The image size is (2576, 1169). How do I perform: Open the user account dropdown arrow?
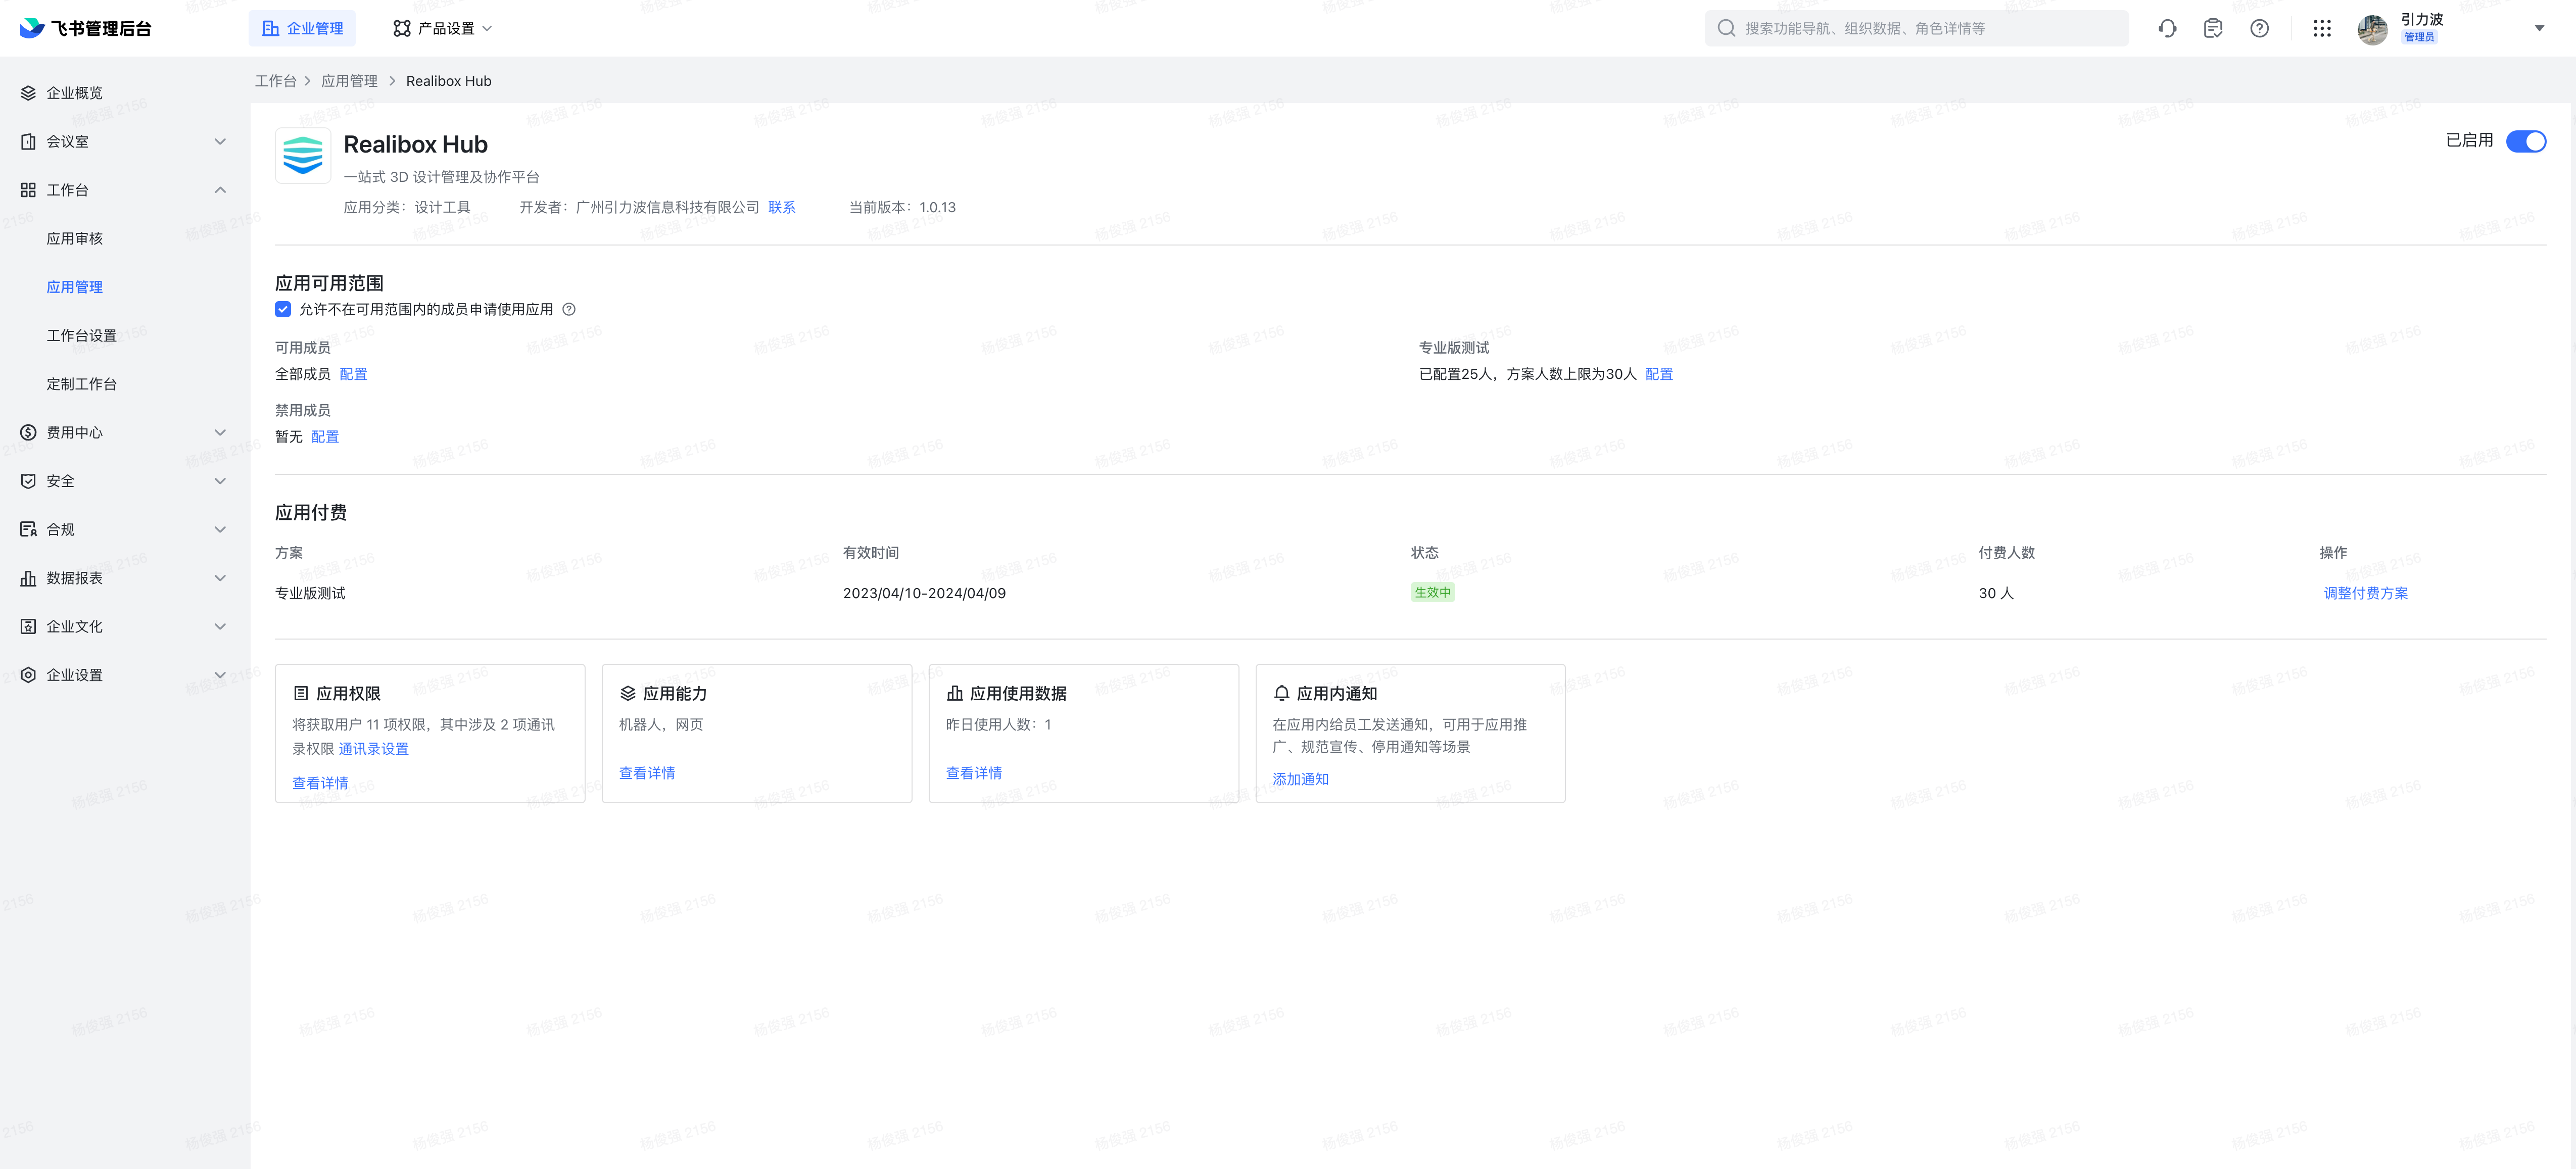point(2539,28)
